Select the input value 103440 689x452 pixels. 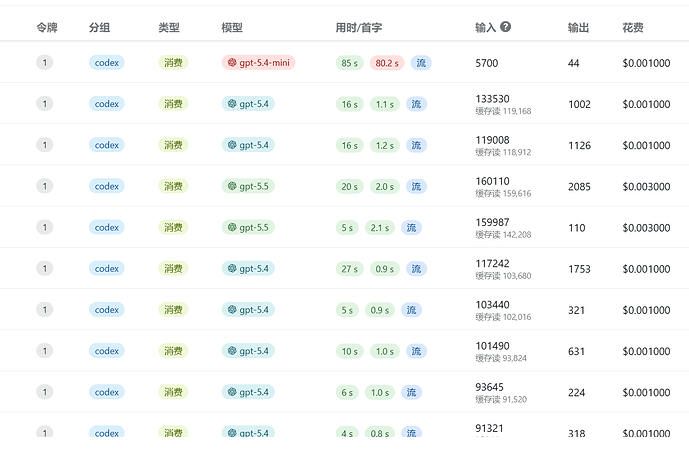(x=493, y=305)
